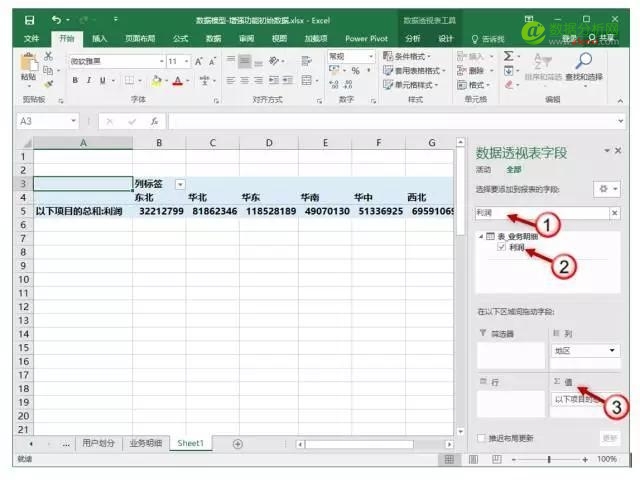Switch to Page Break Preview icon

(x=497, y=460)
